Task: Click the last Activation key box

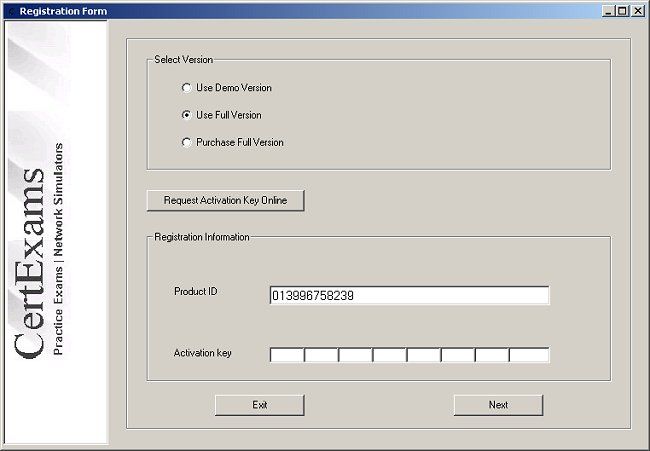Action: pos(528,355)
